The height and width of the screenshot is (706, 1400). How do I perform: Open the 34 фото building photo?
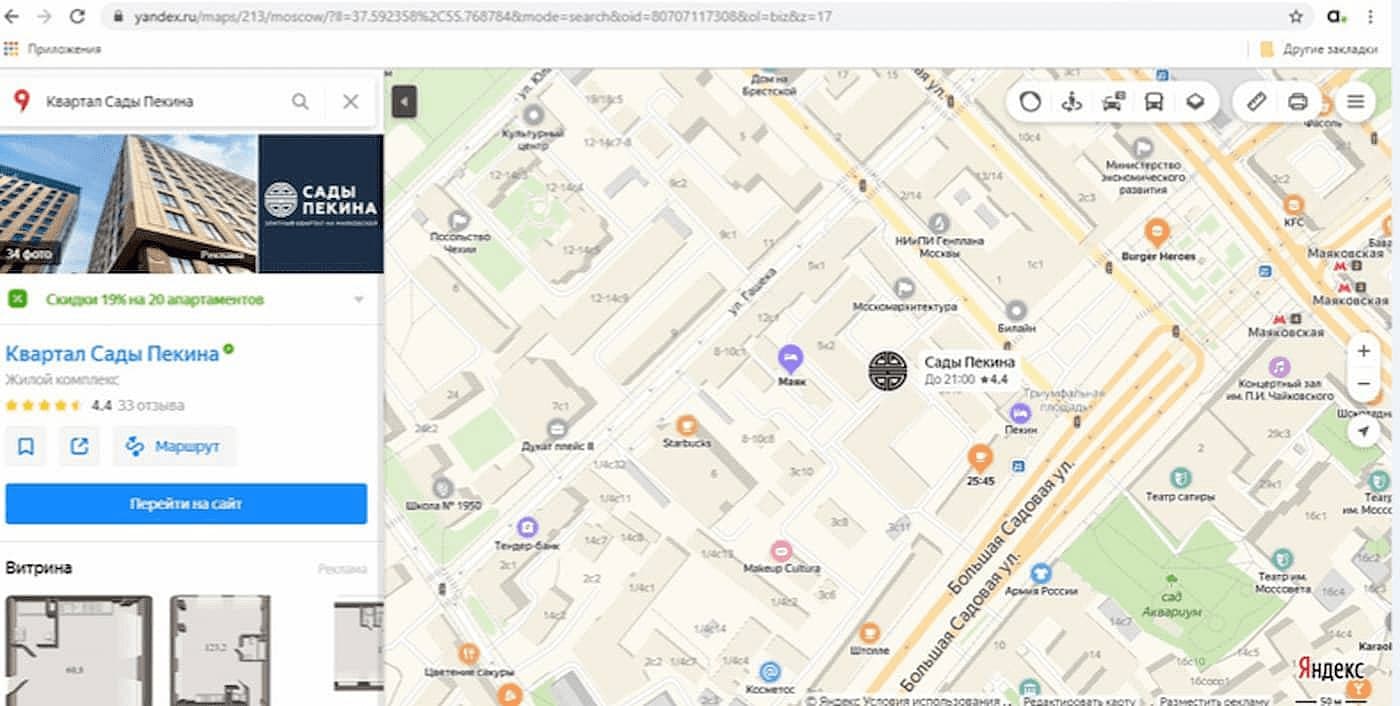tap(128, 204)
